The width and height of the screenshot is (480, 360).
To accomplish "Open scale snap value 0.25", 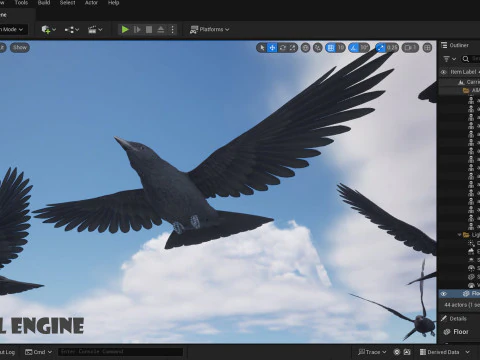I will 392,48.
